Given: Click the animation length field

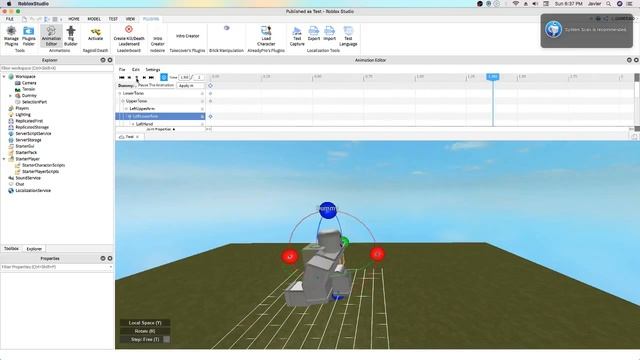Looking at the screenshot, I should pos(199,77).
